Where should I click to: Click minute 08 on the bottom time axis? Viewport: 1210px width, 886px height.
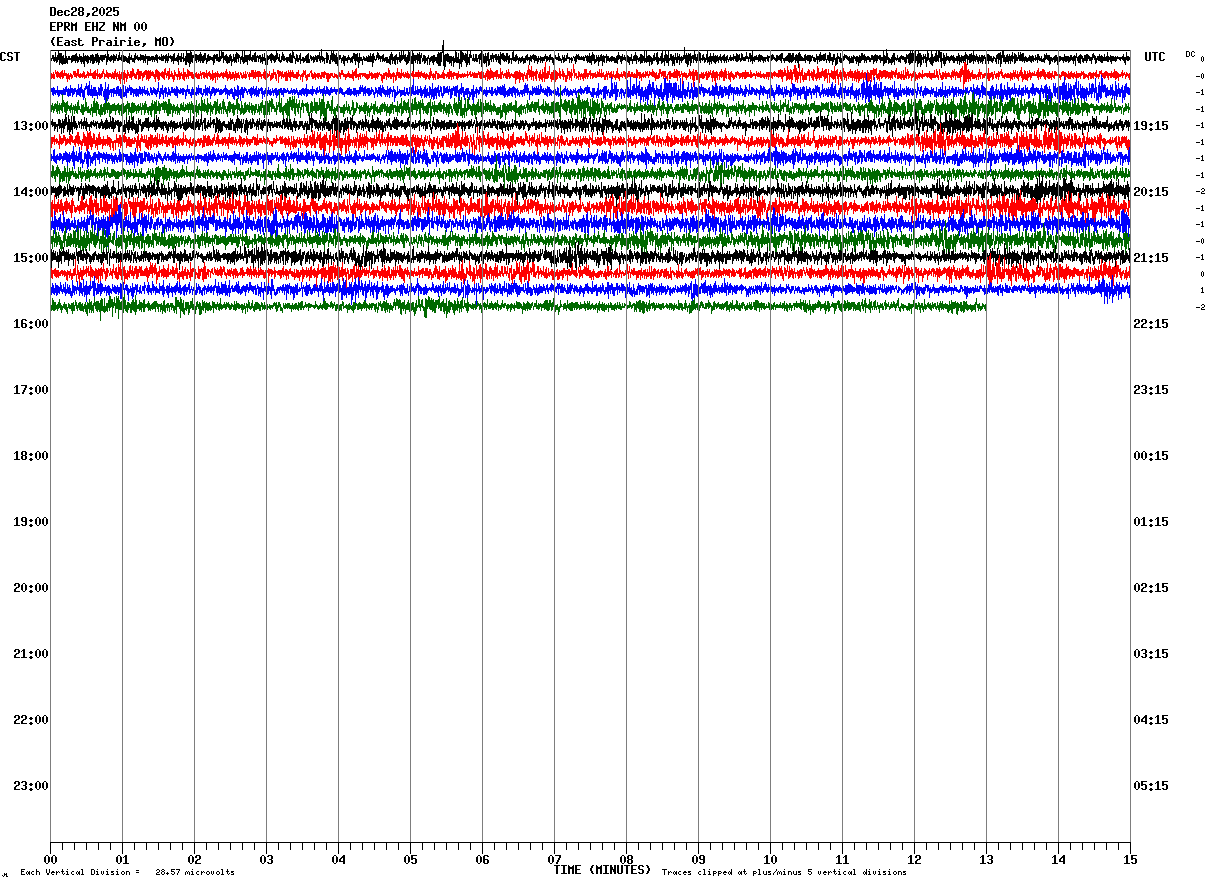[x=626, y=859]
